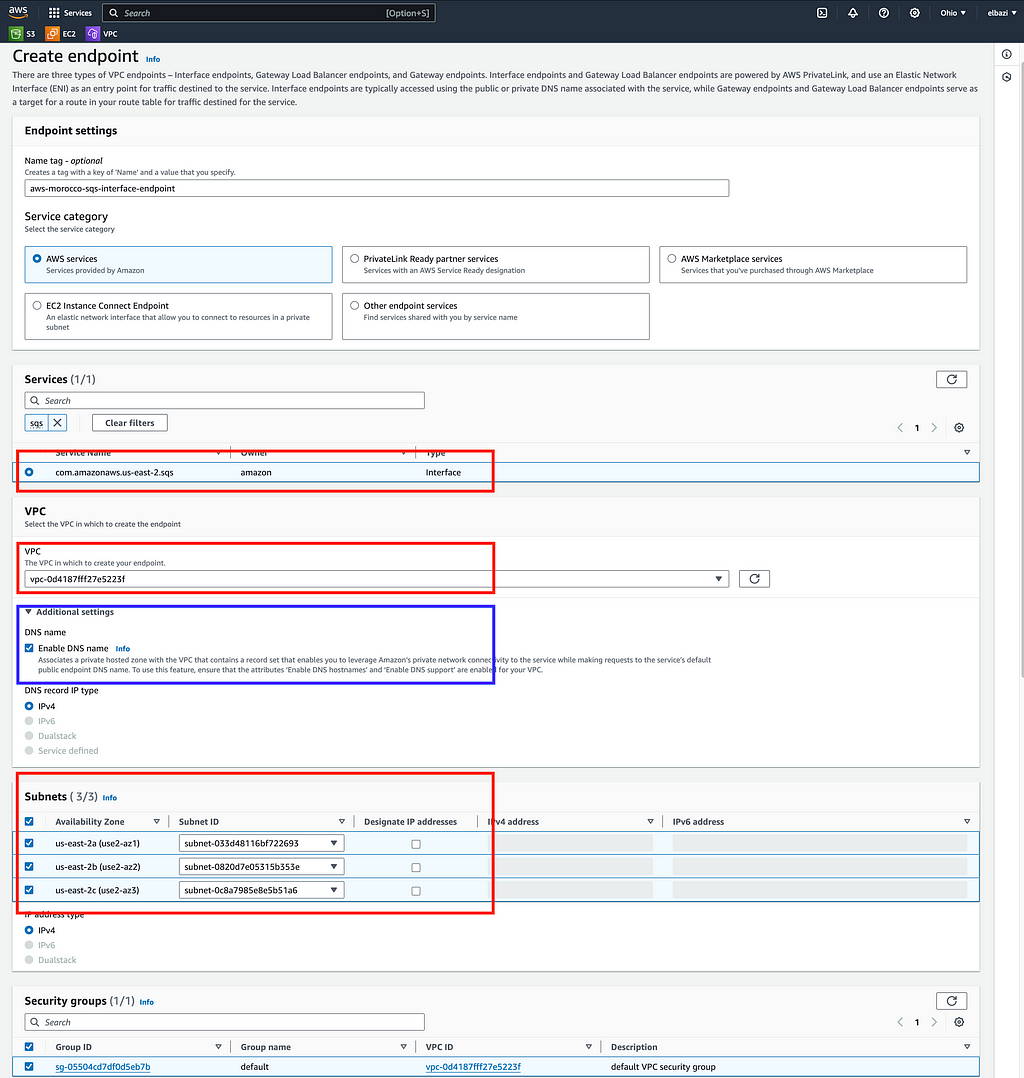Open Info link beside Subnets heading
This screenshot has height=1078, width=1024.
pyautogui.click(x=109, y=798)
